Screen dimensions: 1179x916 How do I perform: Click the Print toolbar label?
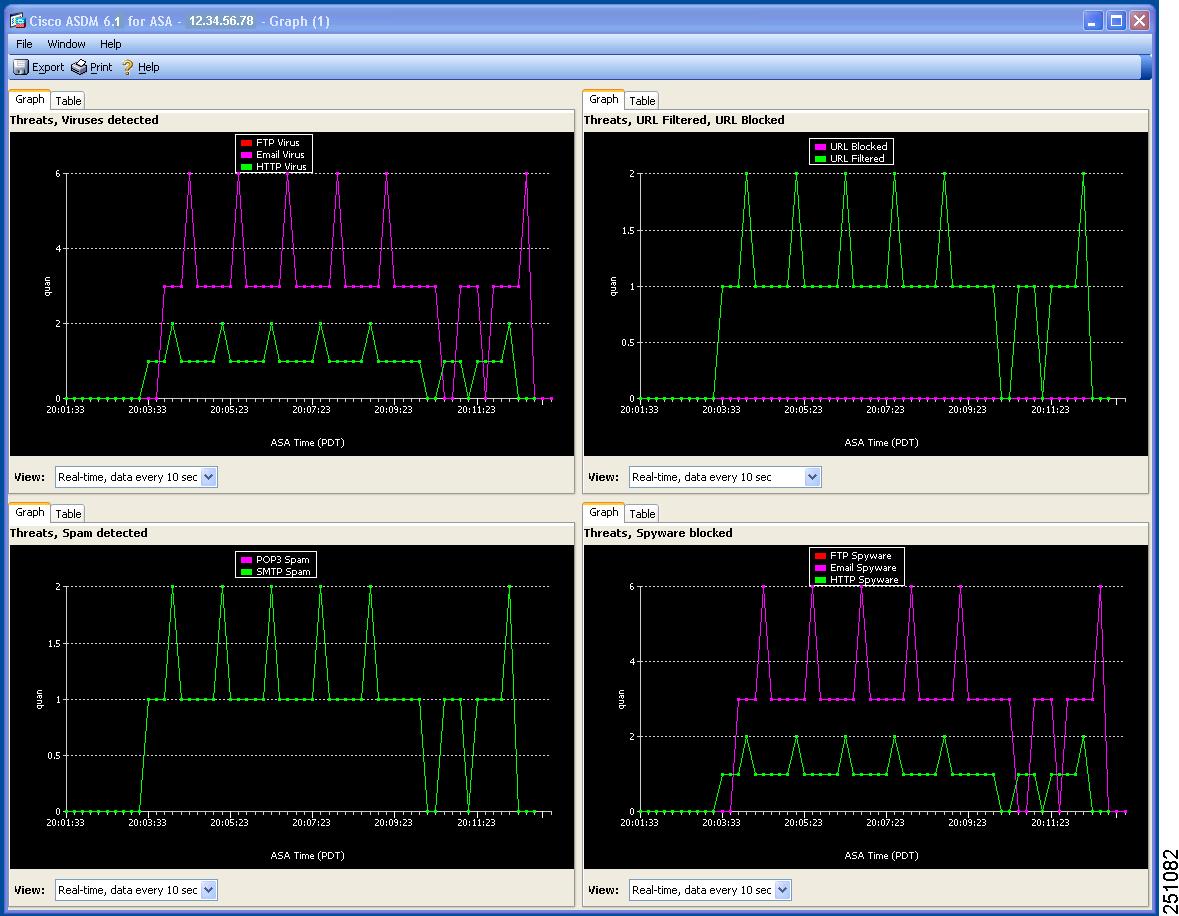pos(101,67)
